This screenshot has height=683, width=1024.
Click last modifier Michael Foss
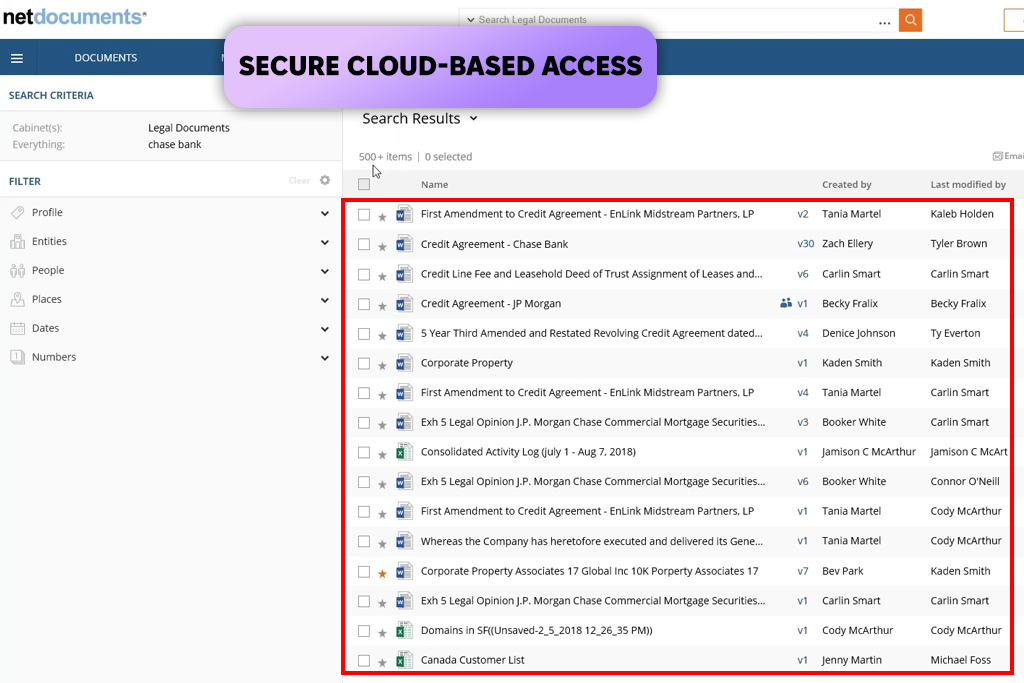961,660
